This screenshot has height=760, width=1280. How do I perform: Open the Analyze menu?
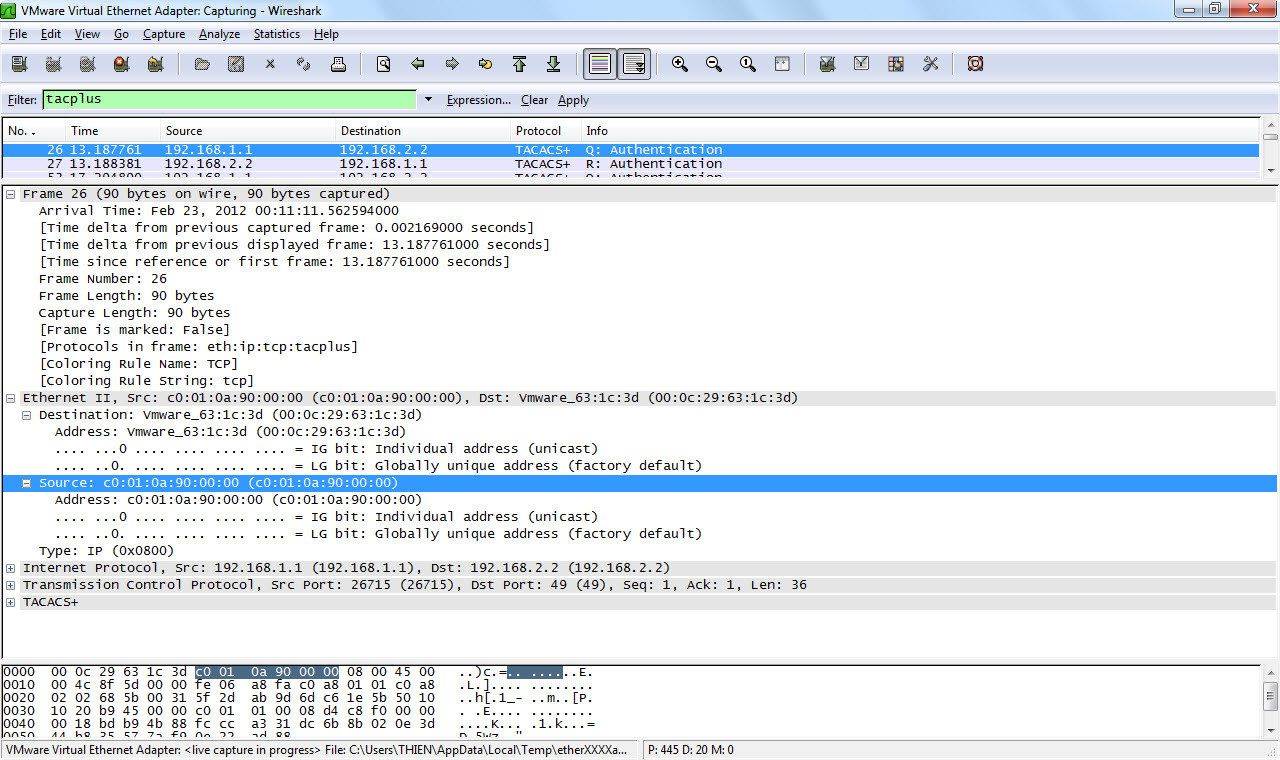pos(219,34)
